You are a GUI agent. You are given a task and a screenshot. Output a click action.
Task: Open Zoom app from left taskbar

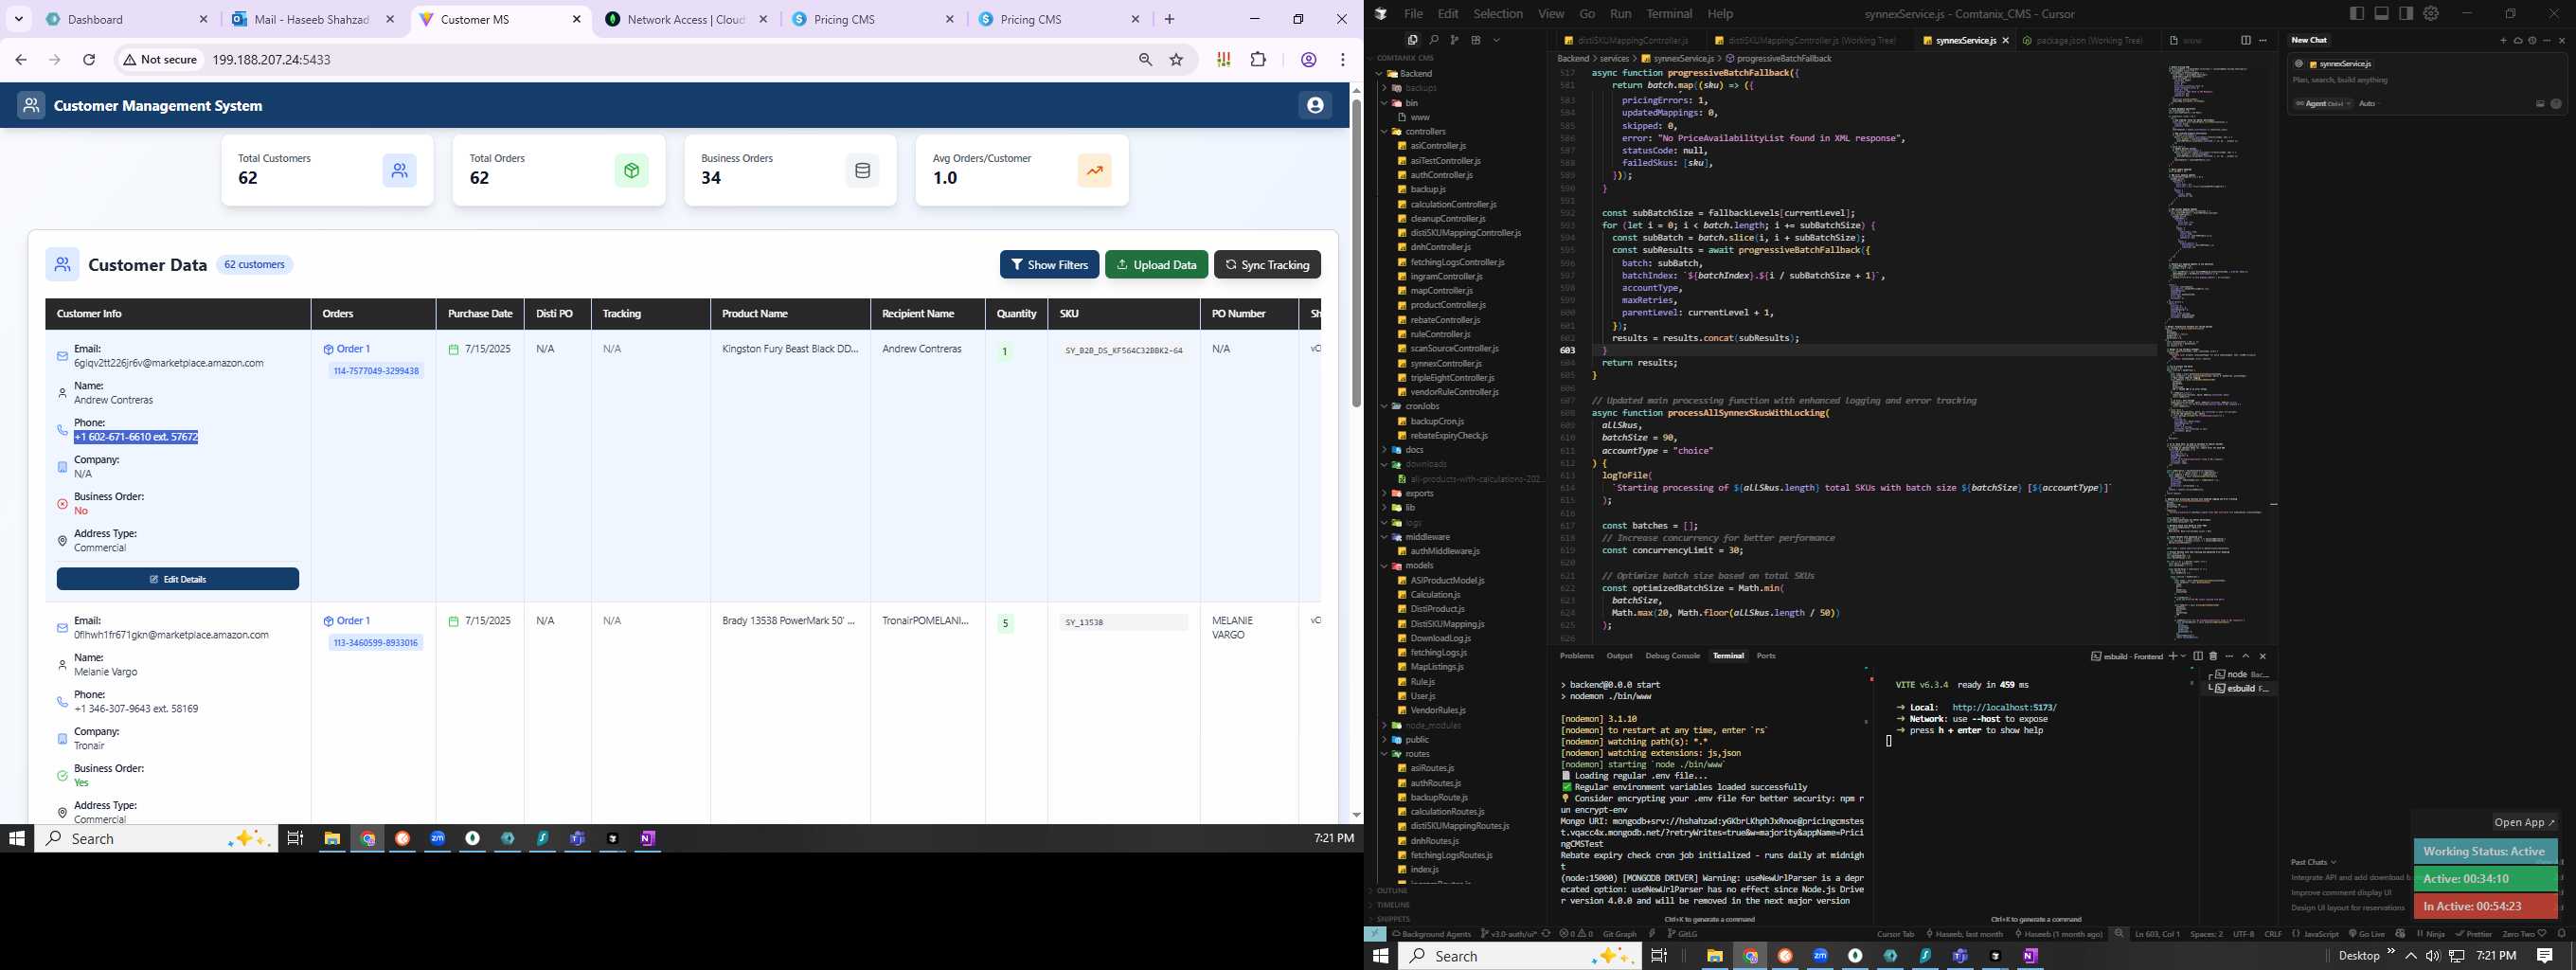438,839
